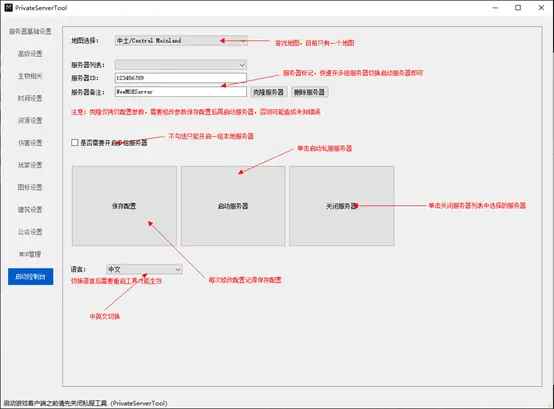Click the PrivateServerTool title bar app icon
This screenshot has width=554, height=409.
8,7
